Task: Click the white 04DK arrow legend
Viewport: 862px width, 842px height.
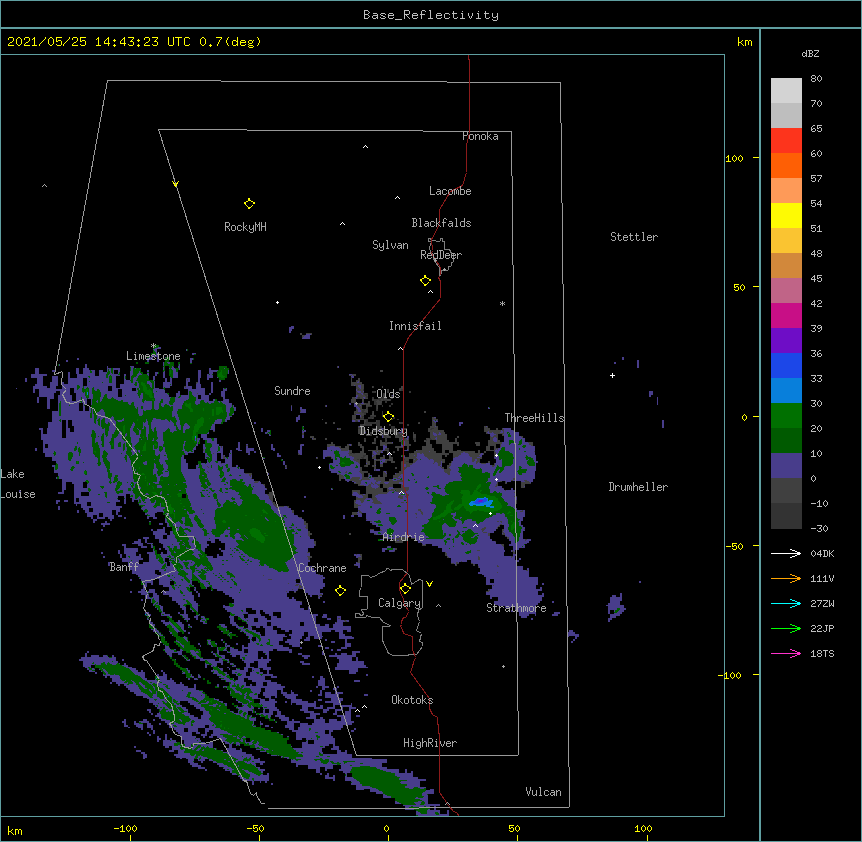Action: point(786,553)
